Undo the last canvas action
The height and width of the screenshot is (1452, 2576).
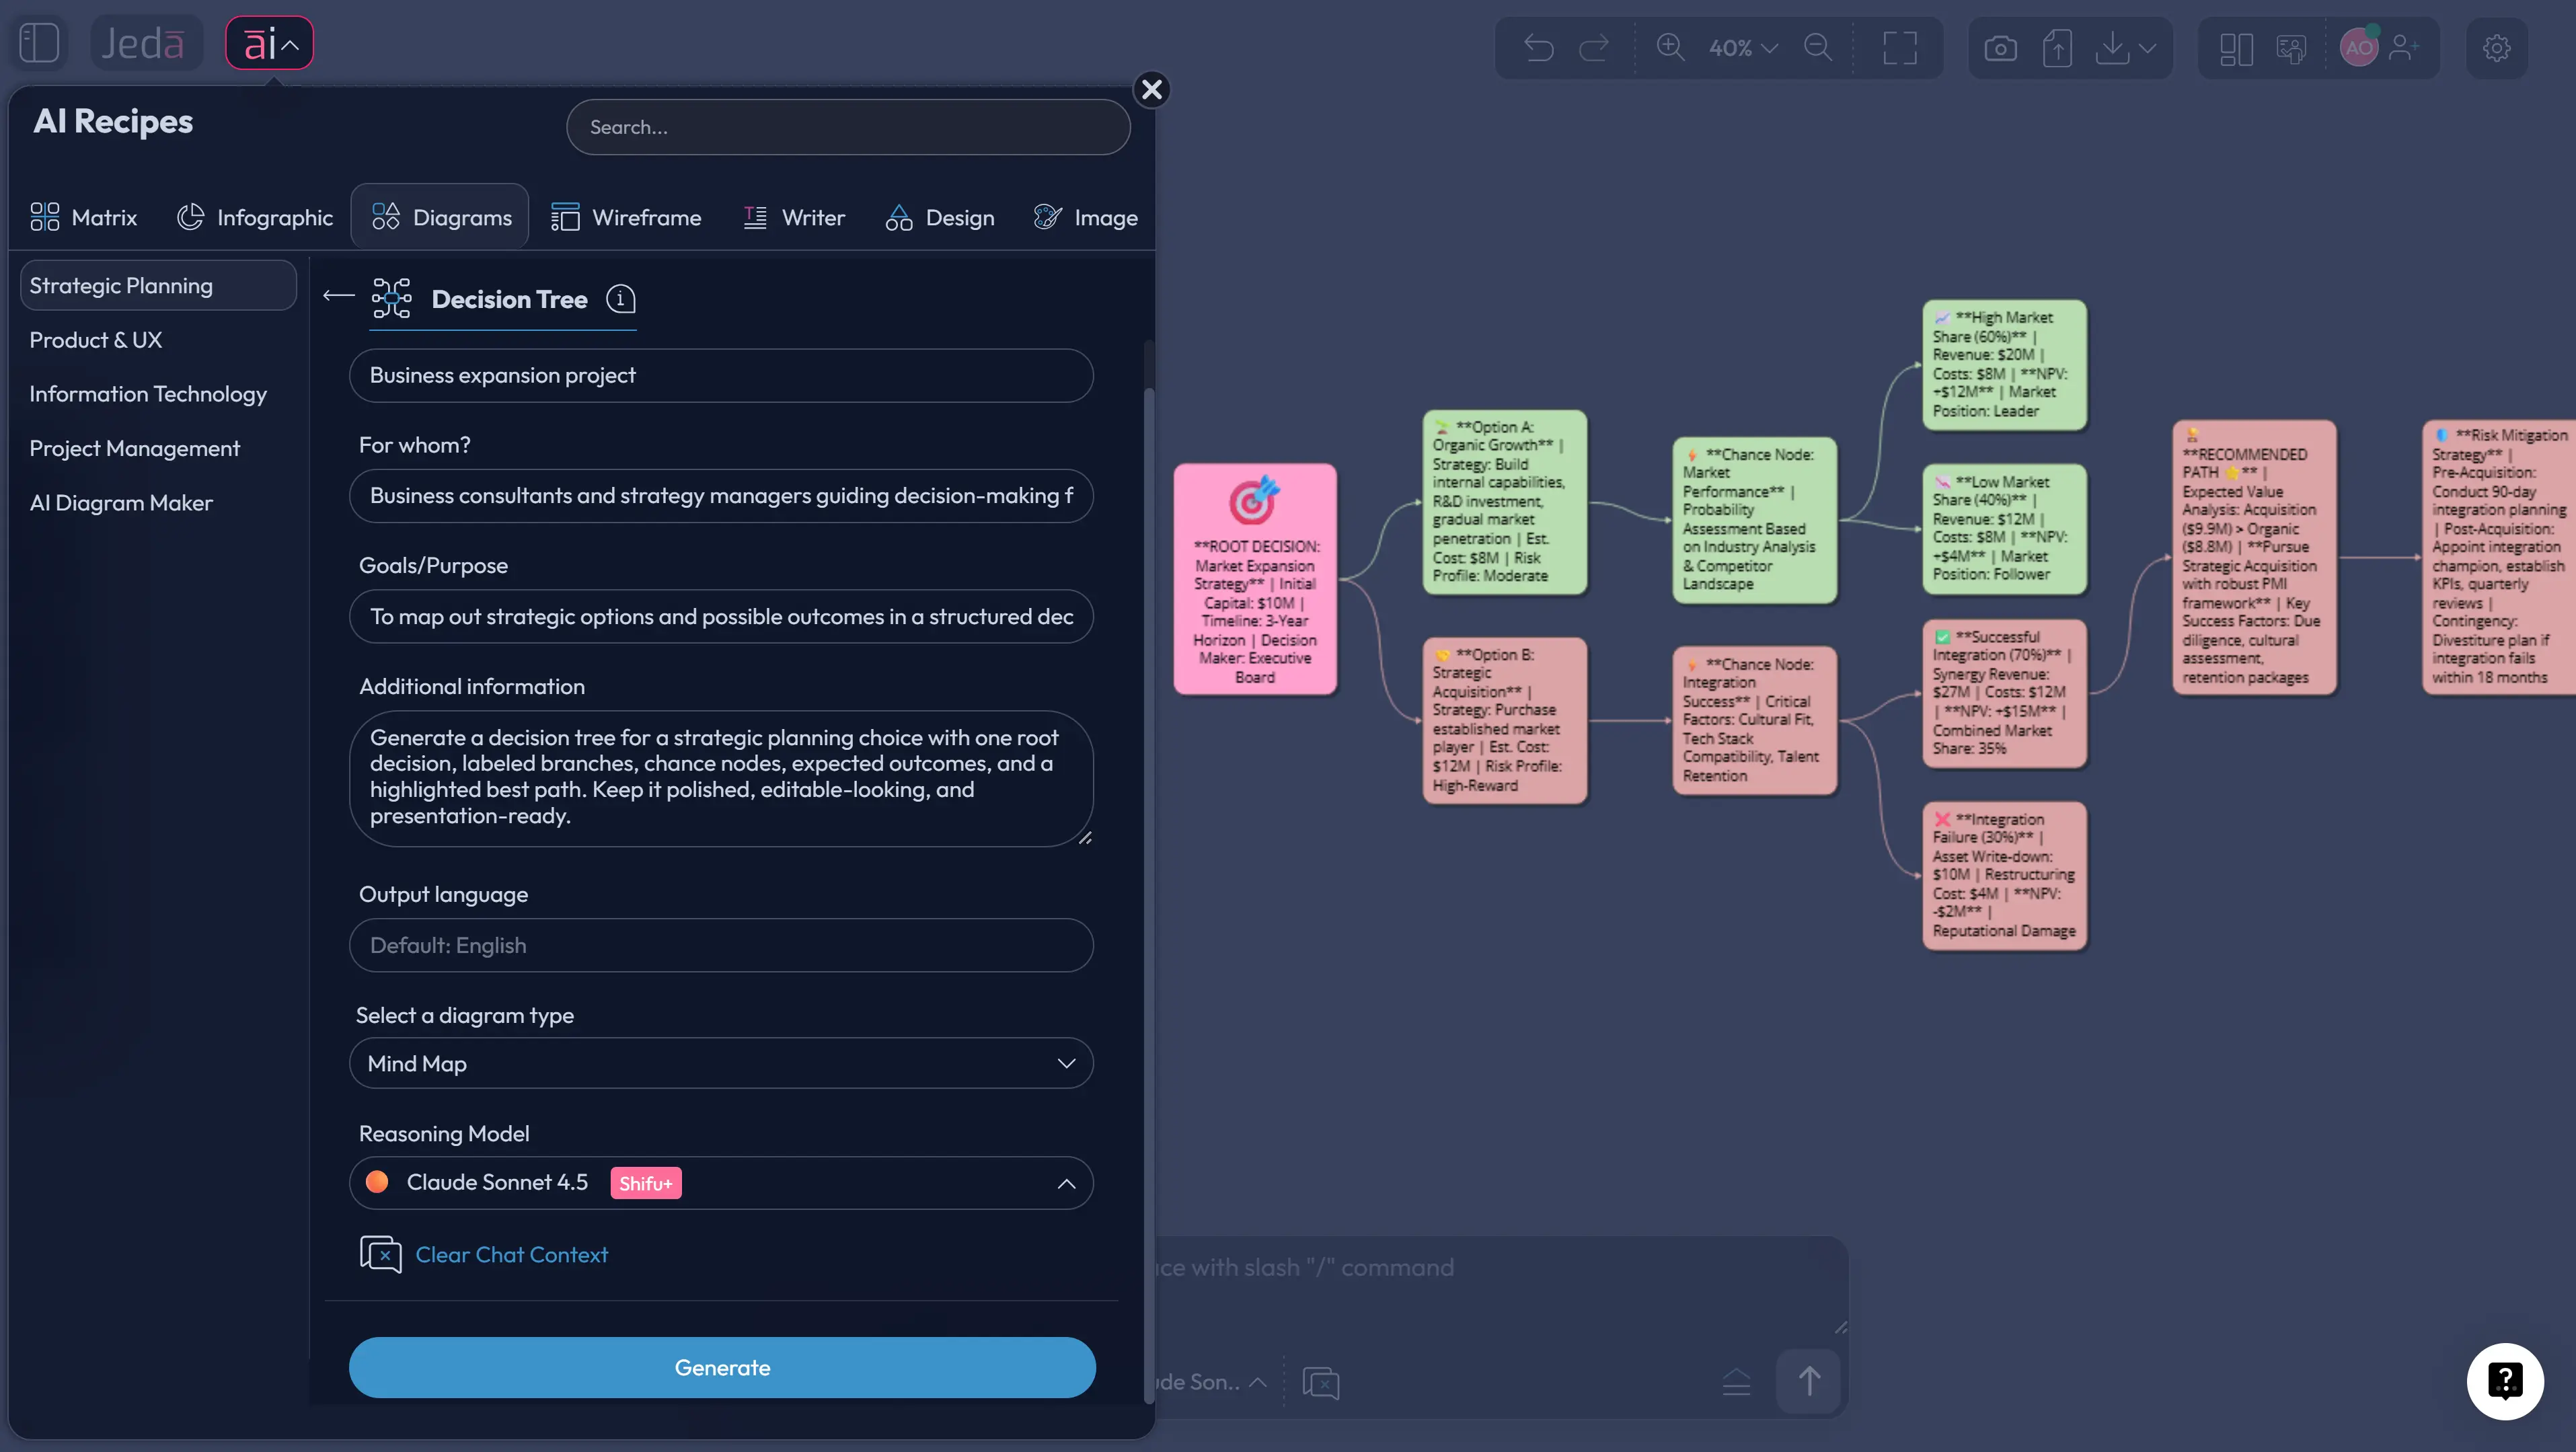pyautogui.click(x=1539, y=47)
